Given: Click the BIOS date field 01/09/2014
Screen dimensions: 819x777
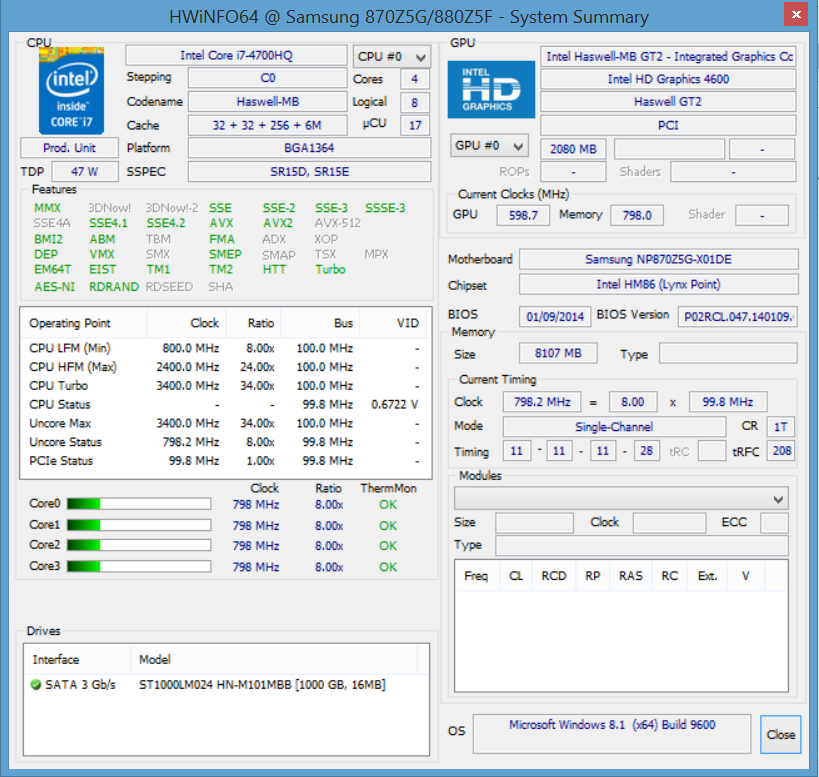Looking at the screenshot, I should tap(555, 316).
